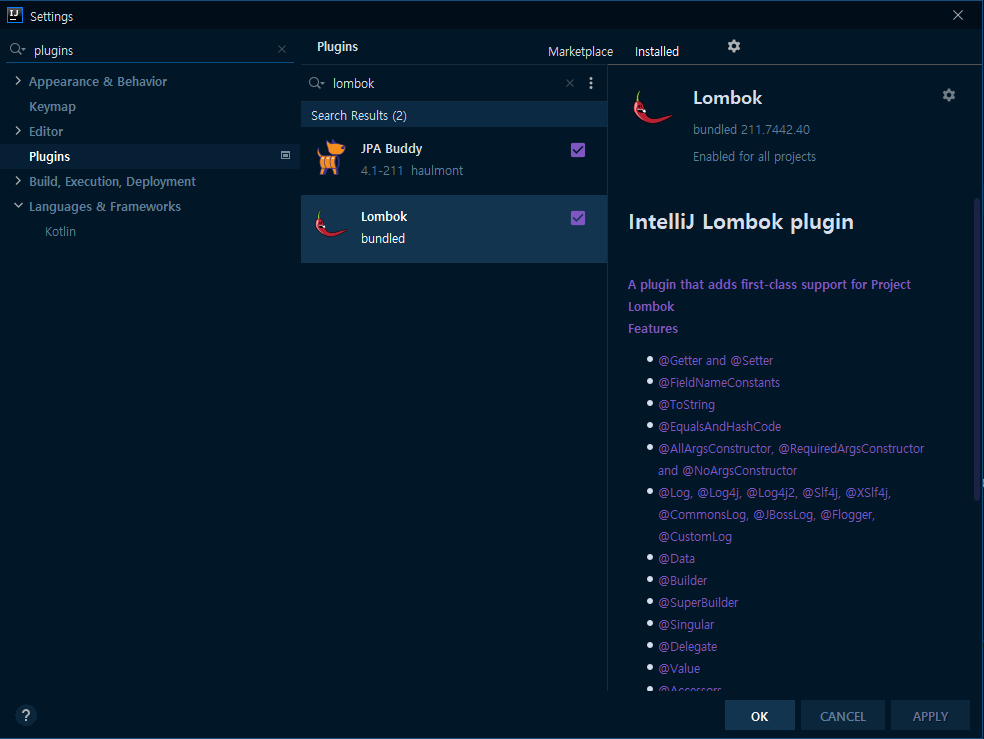Click '4.1-211 haulmont' version text

coord(412,171)
